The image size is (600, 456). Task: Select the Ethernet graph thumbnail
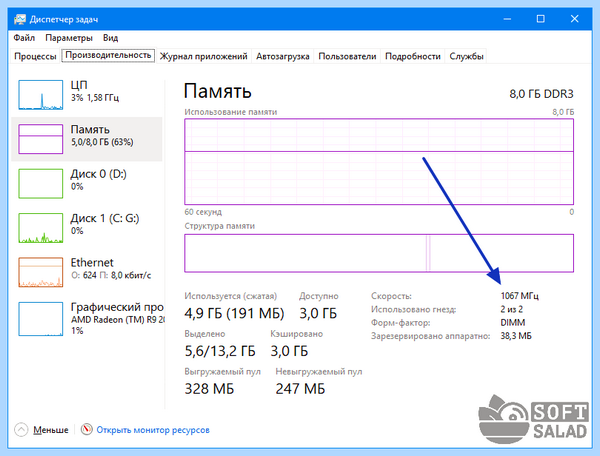pyautogui.click(x=41, y=272)
